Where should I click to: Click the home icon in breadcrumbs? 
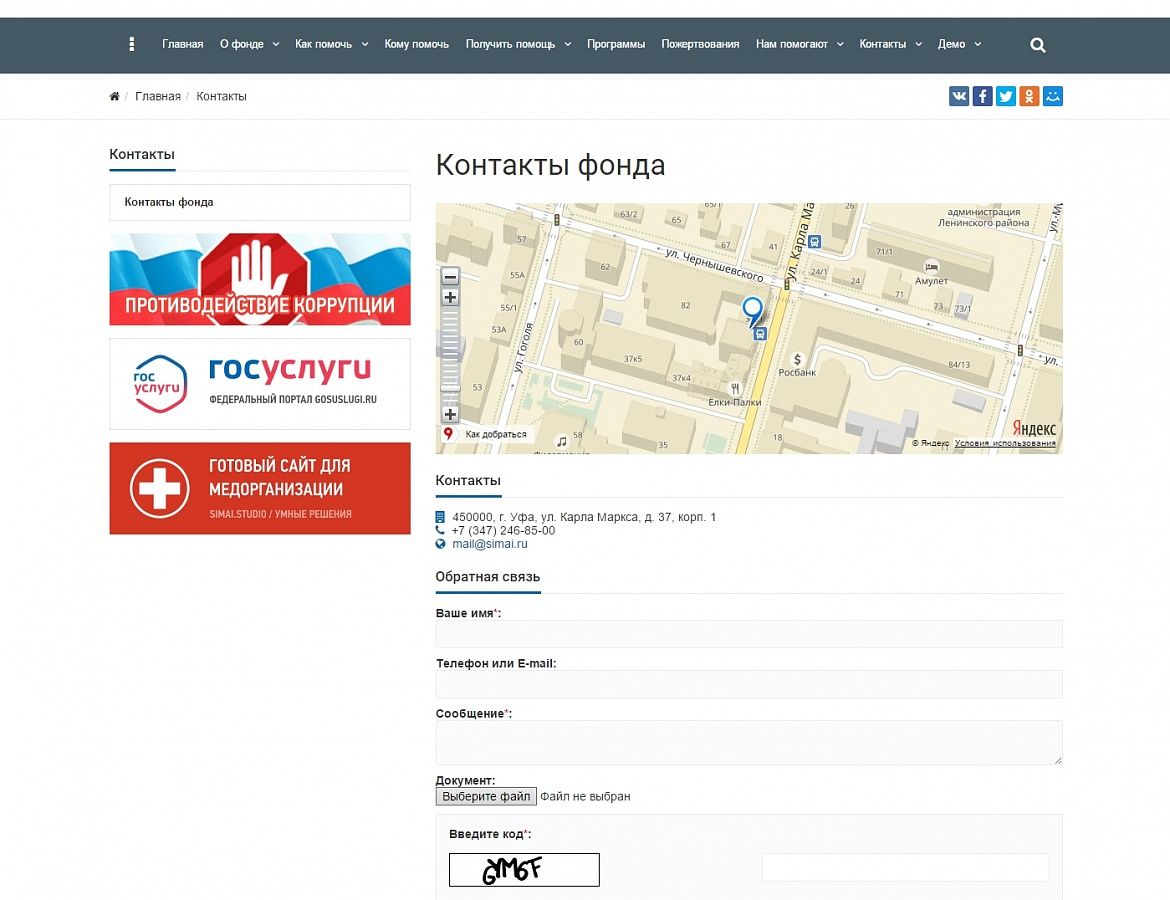click(114, 97)
